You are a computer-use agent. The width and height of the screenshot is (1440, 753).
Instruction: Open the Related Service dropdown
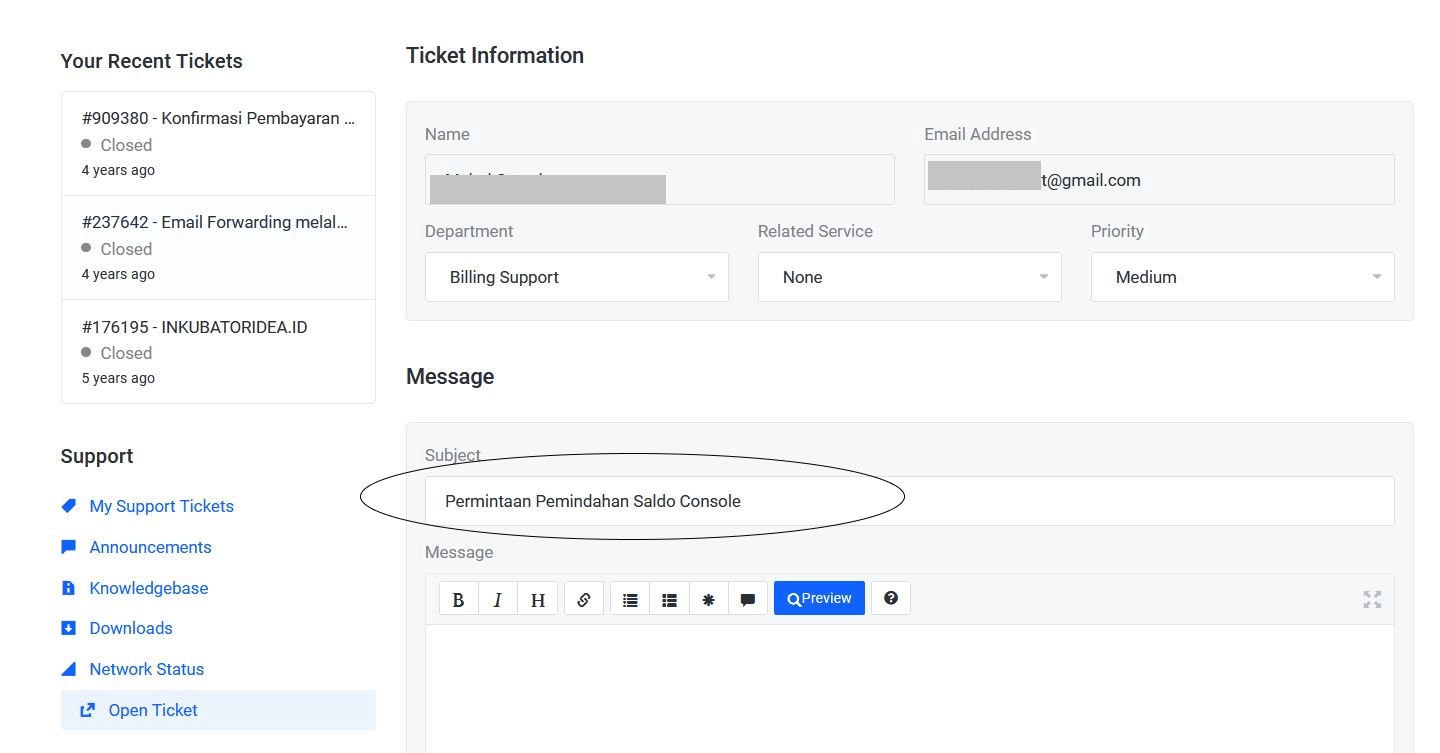909,276
